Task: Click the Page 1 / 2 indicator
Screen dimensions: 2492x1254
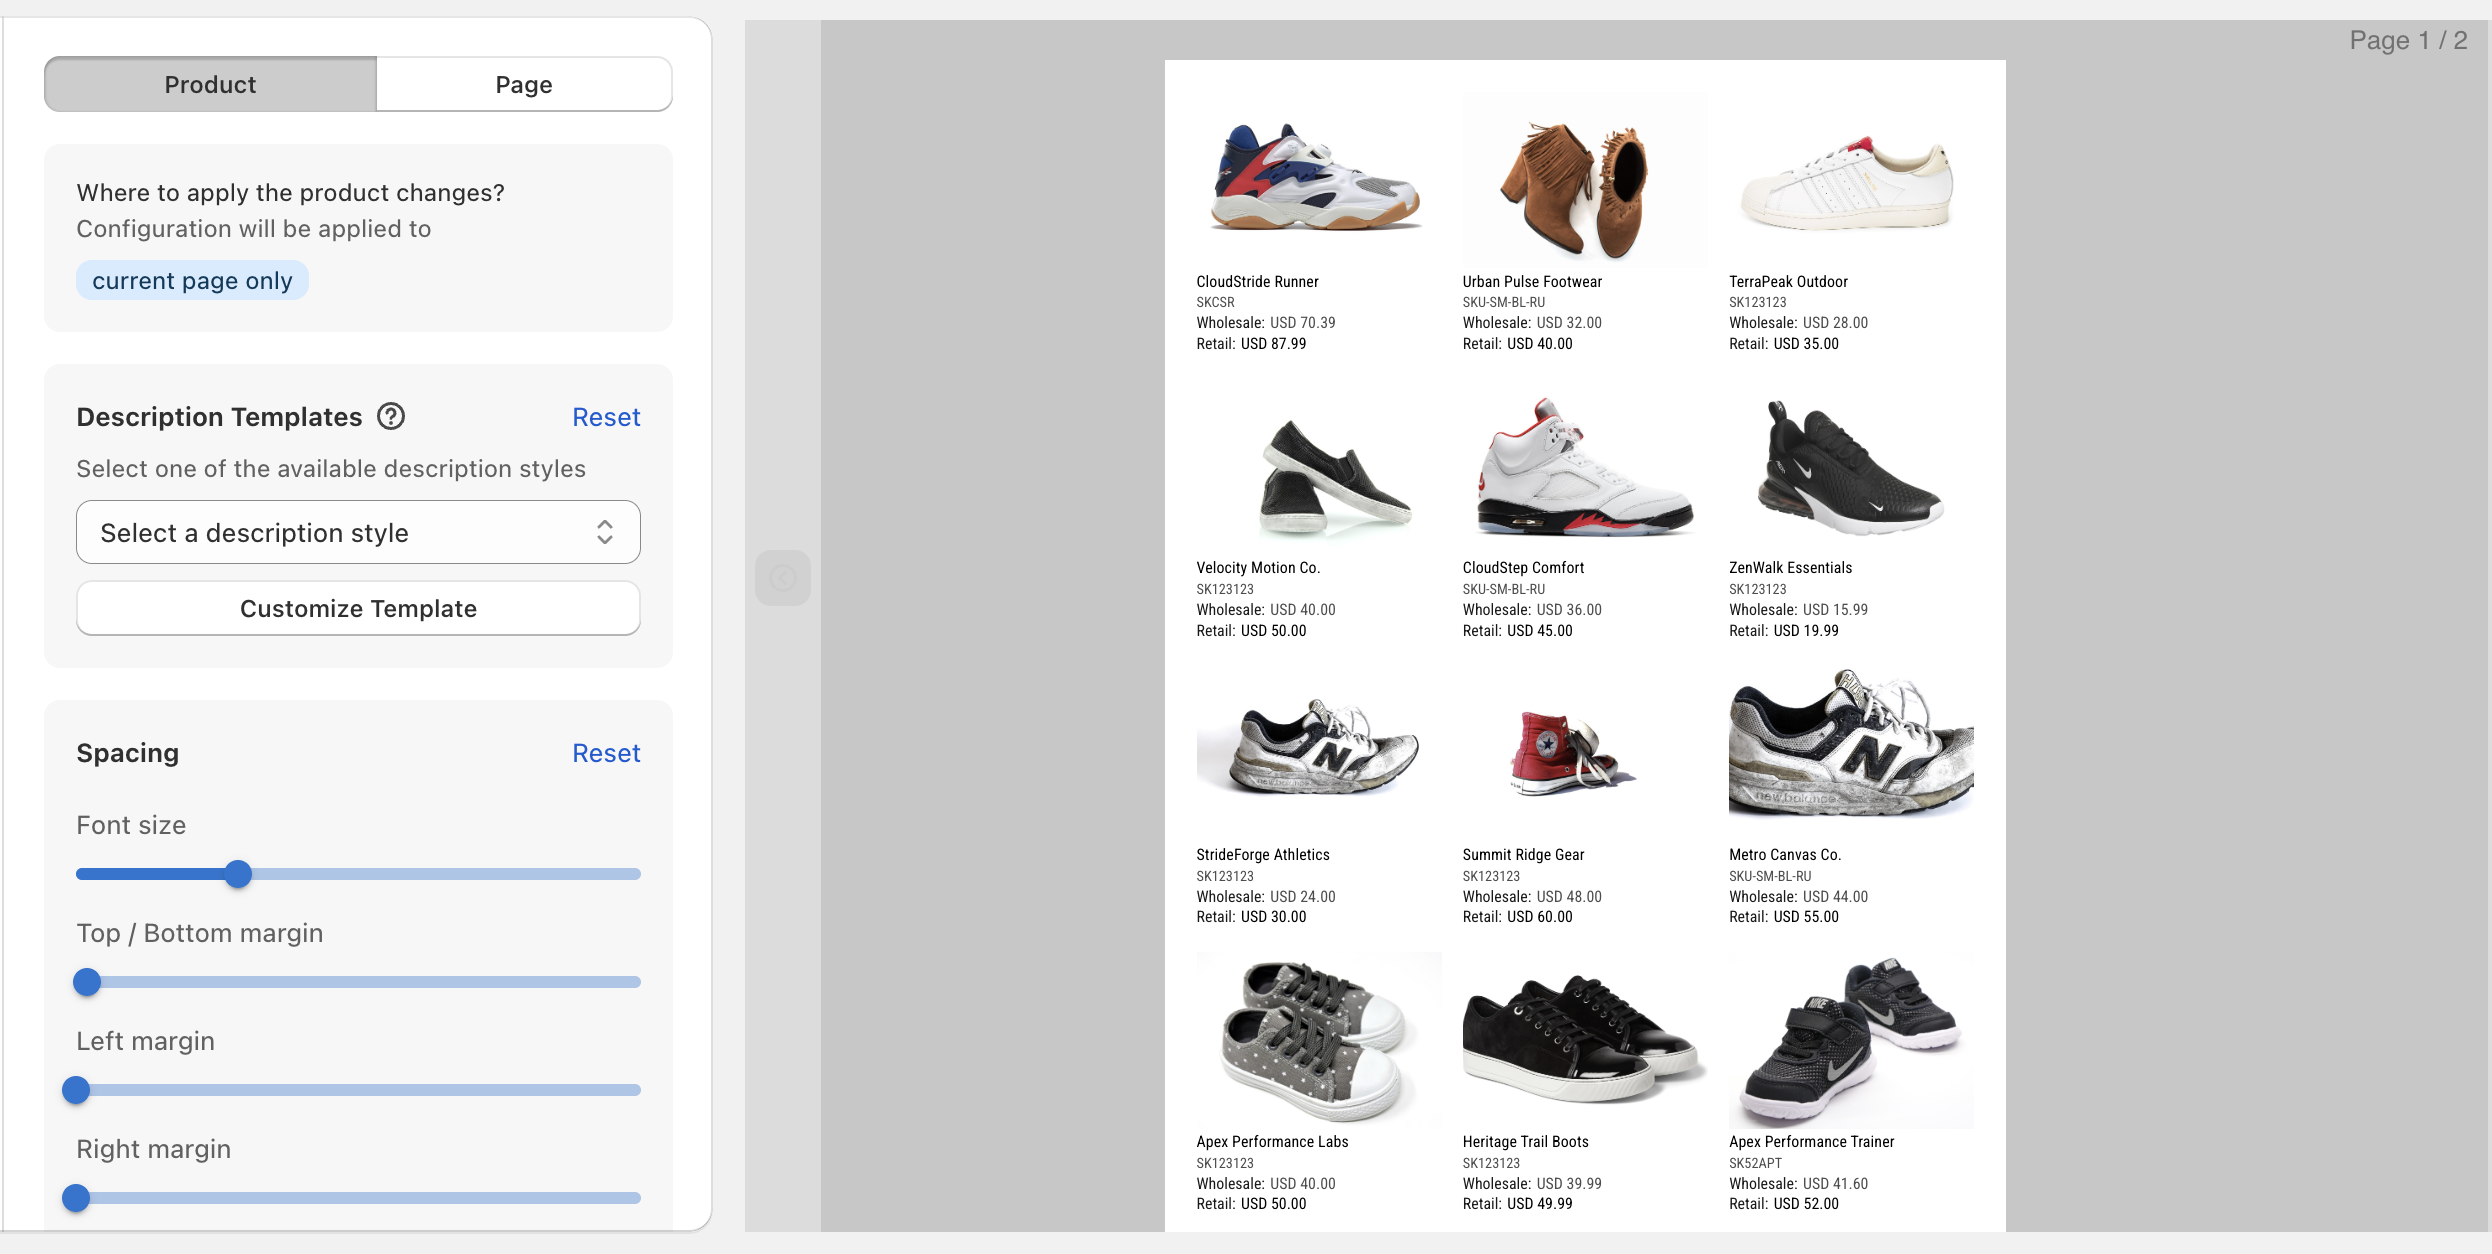Action: tap(2409, 40)
